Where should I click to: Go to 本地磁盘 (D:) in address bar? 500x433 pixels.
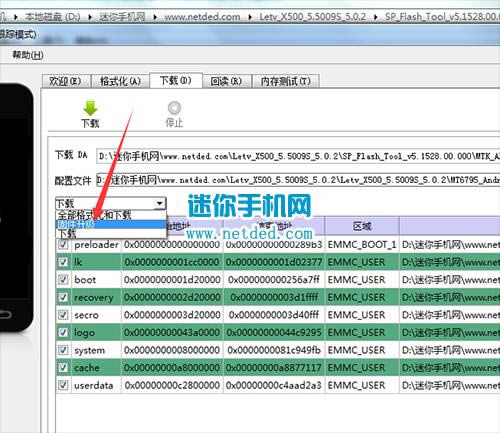click(x=53, y=17)
